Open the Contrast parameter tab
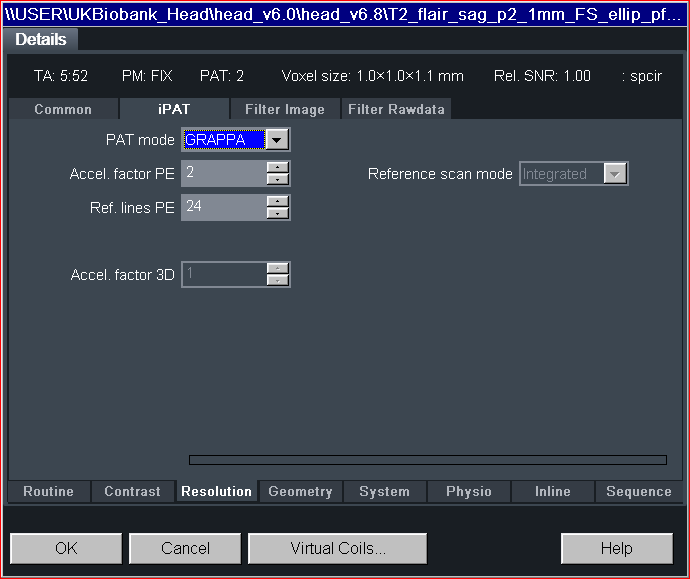 pyautogui.click(x=132, y=492)
